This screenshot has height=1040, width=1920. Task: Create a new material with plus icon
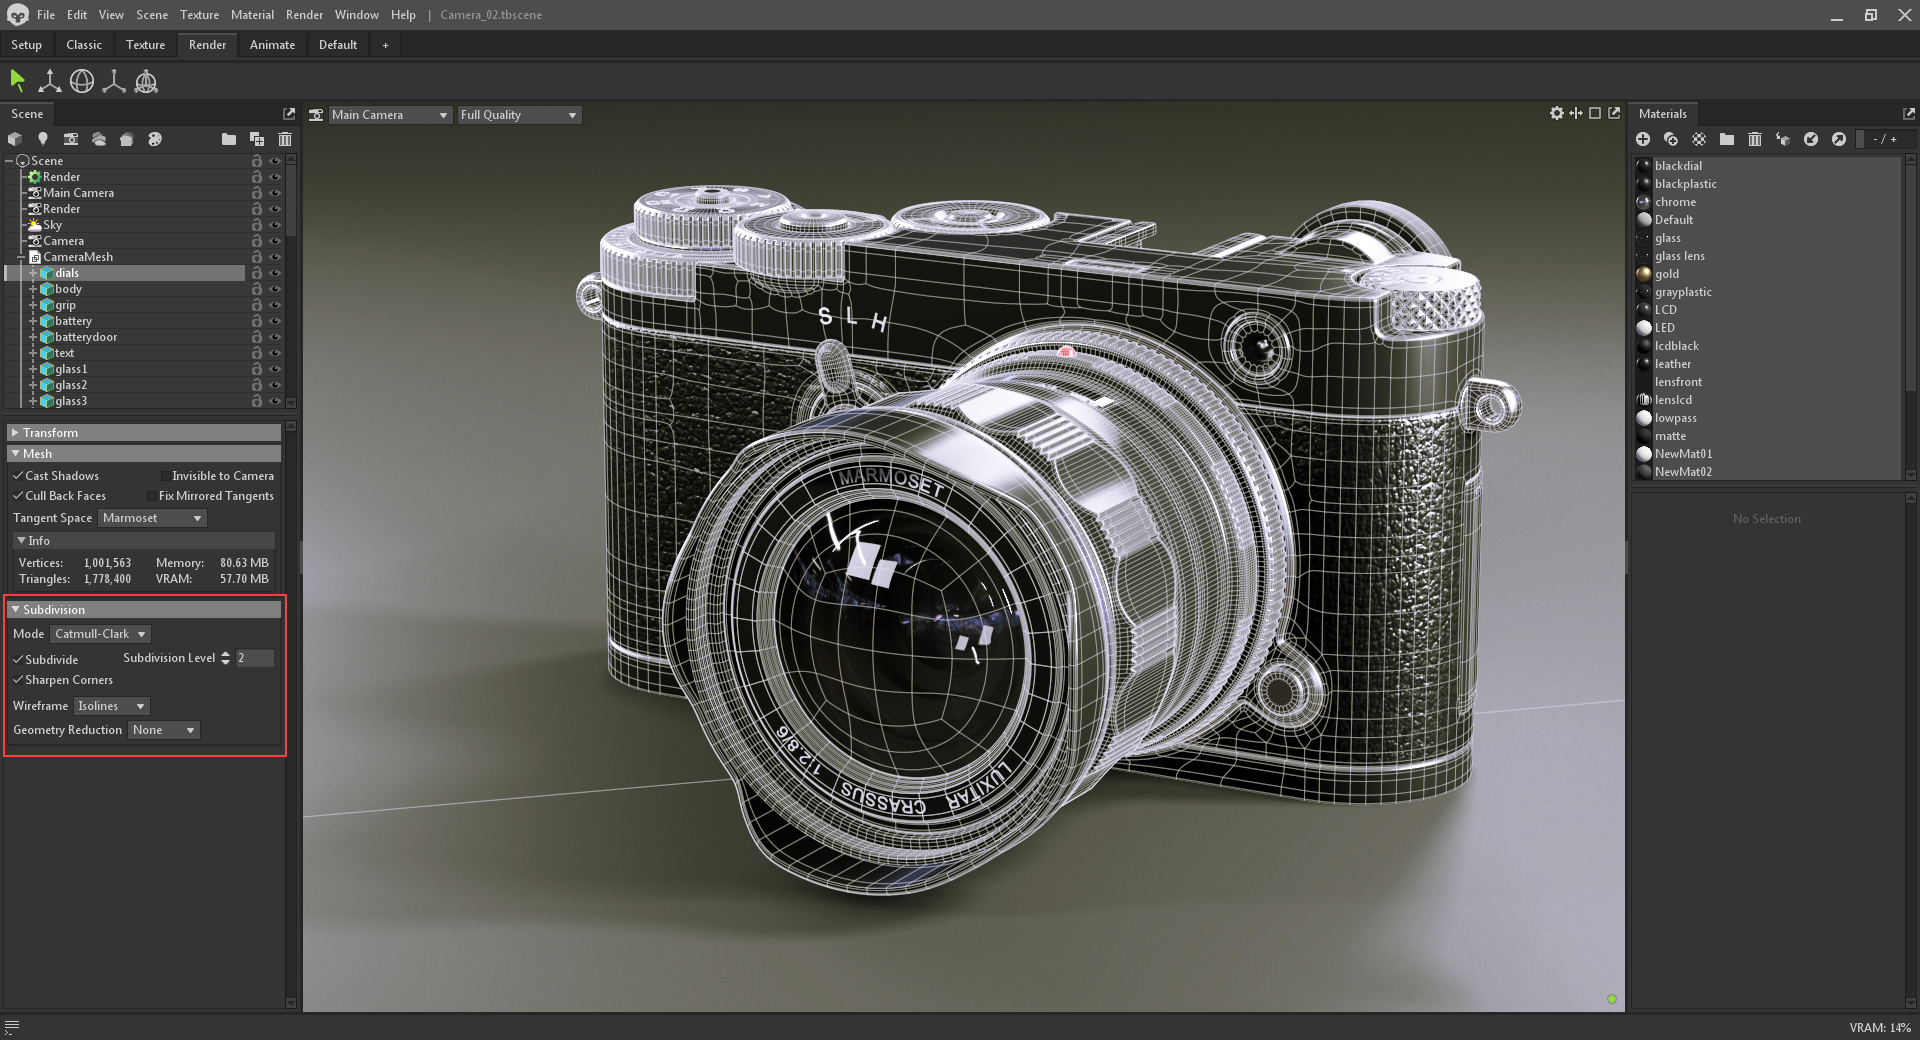pos(1643,139)
